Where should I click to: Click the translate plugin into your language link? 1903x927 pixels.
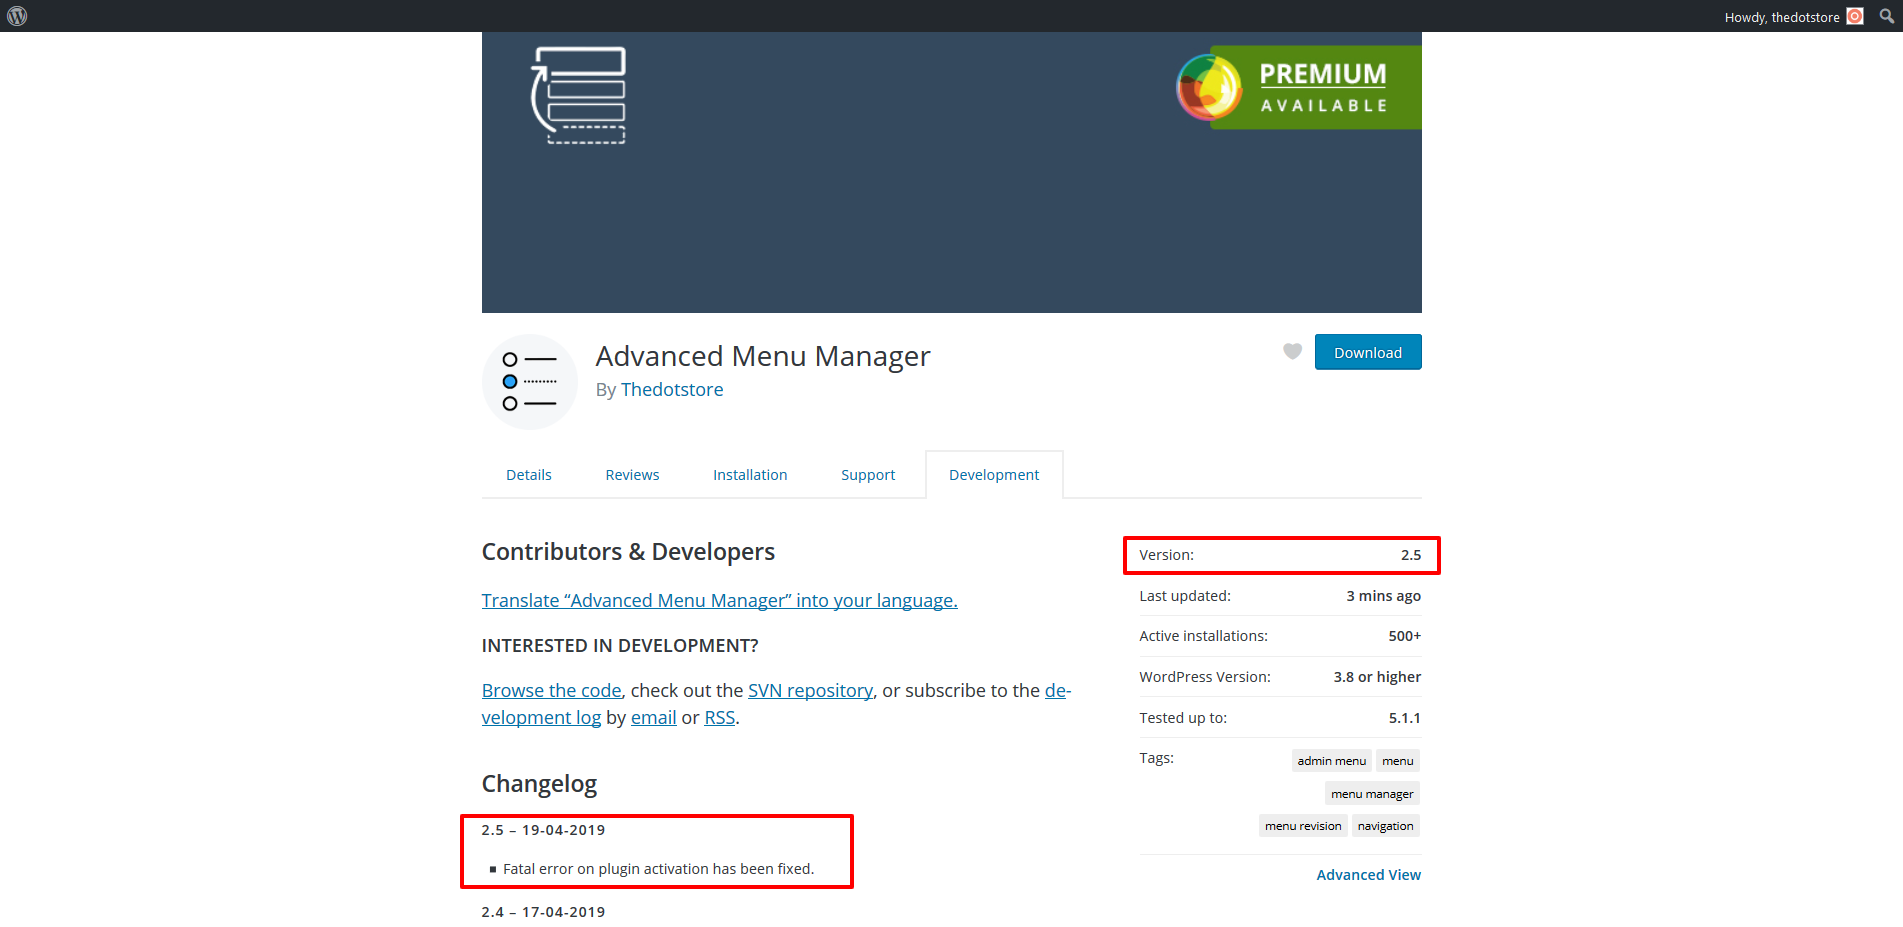coord(720,600)
